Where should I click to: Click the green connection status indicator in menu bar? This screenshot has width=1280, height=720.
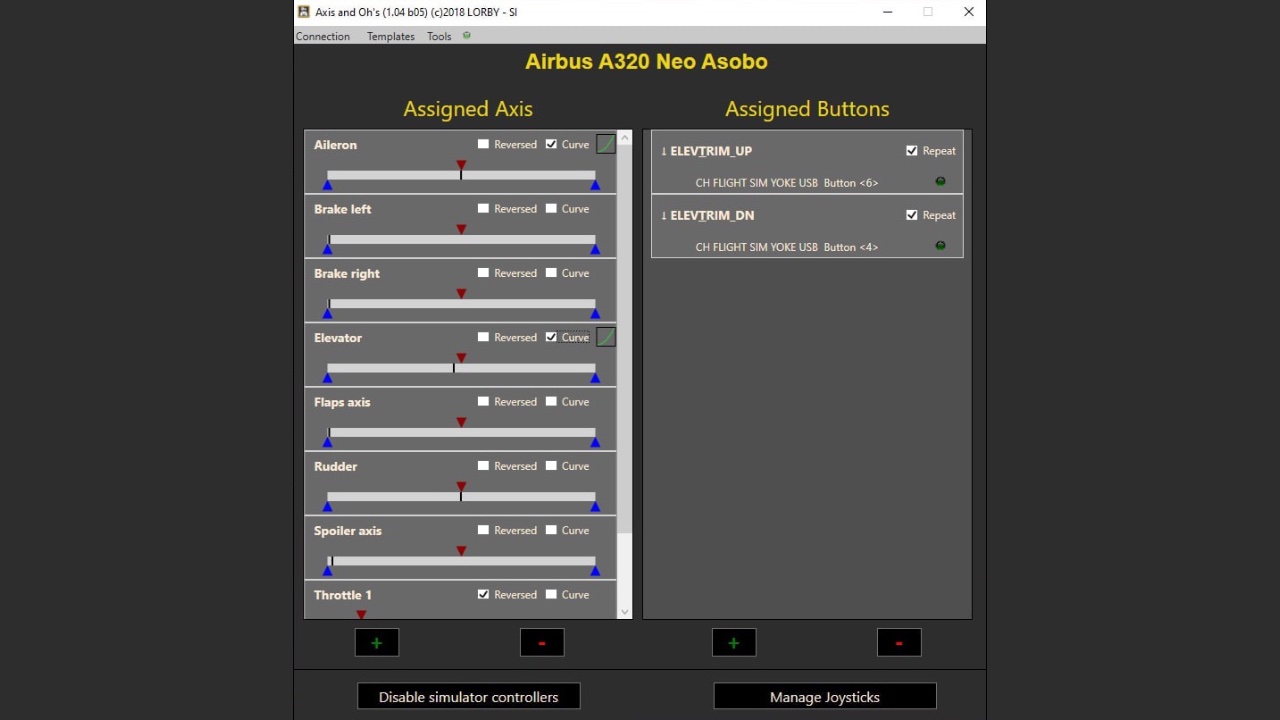pyautogui.click(x=467, y=36)
